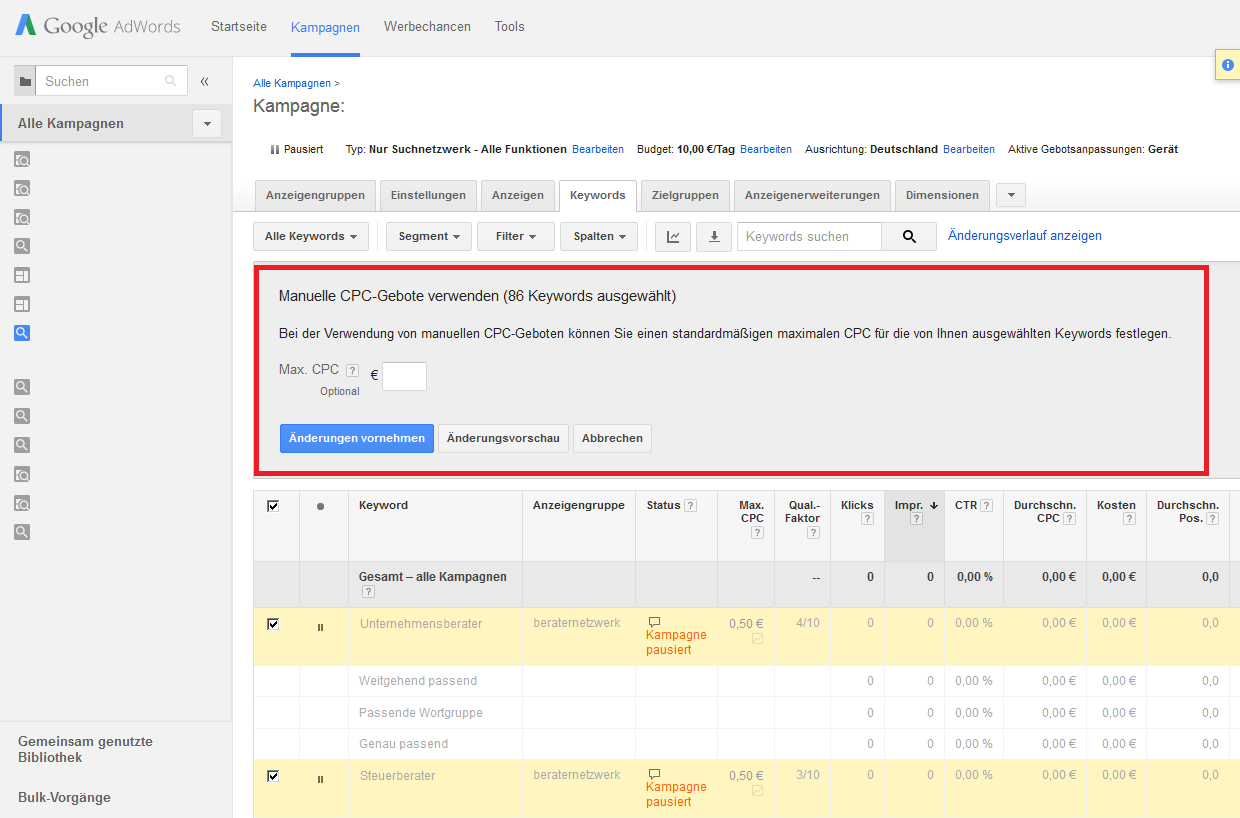Open the Alle Keywords dropdown
This screenshot has height=818, width=1240.
[x=311, y=237]
